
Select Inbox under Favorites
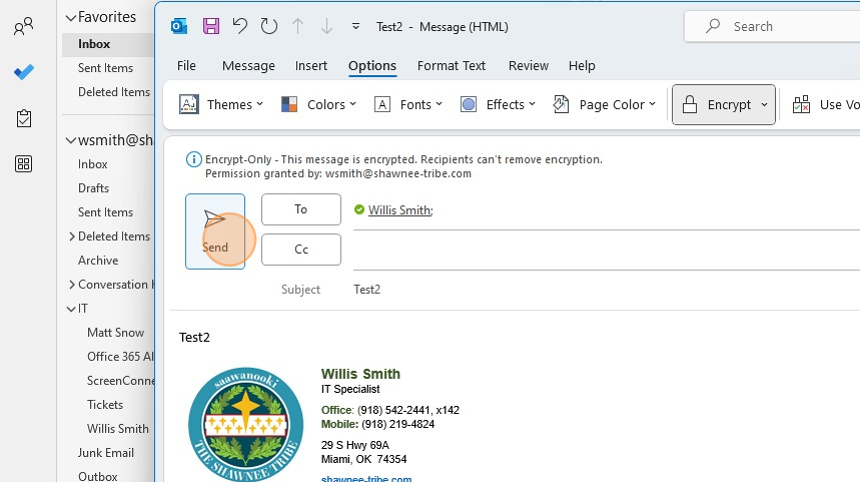[108, 44]
